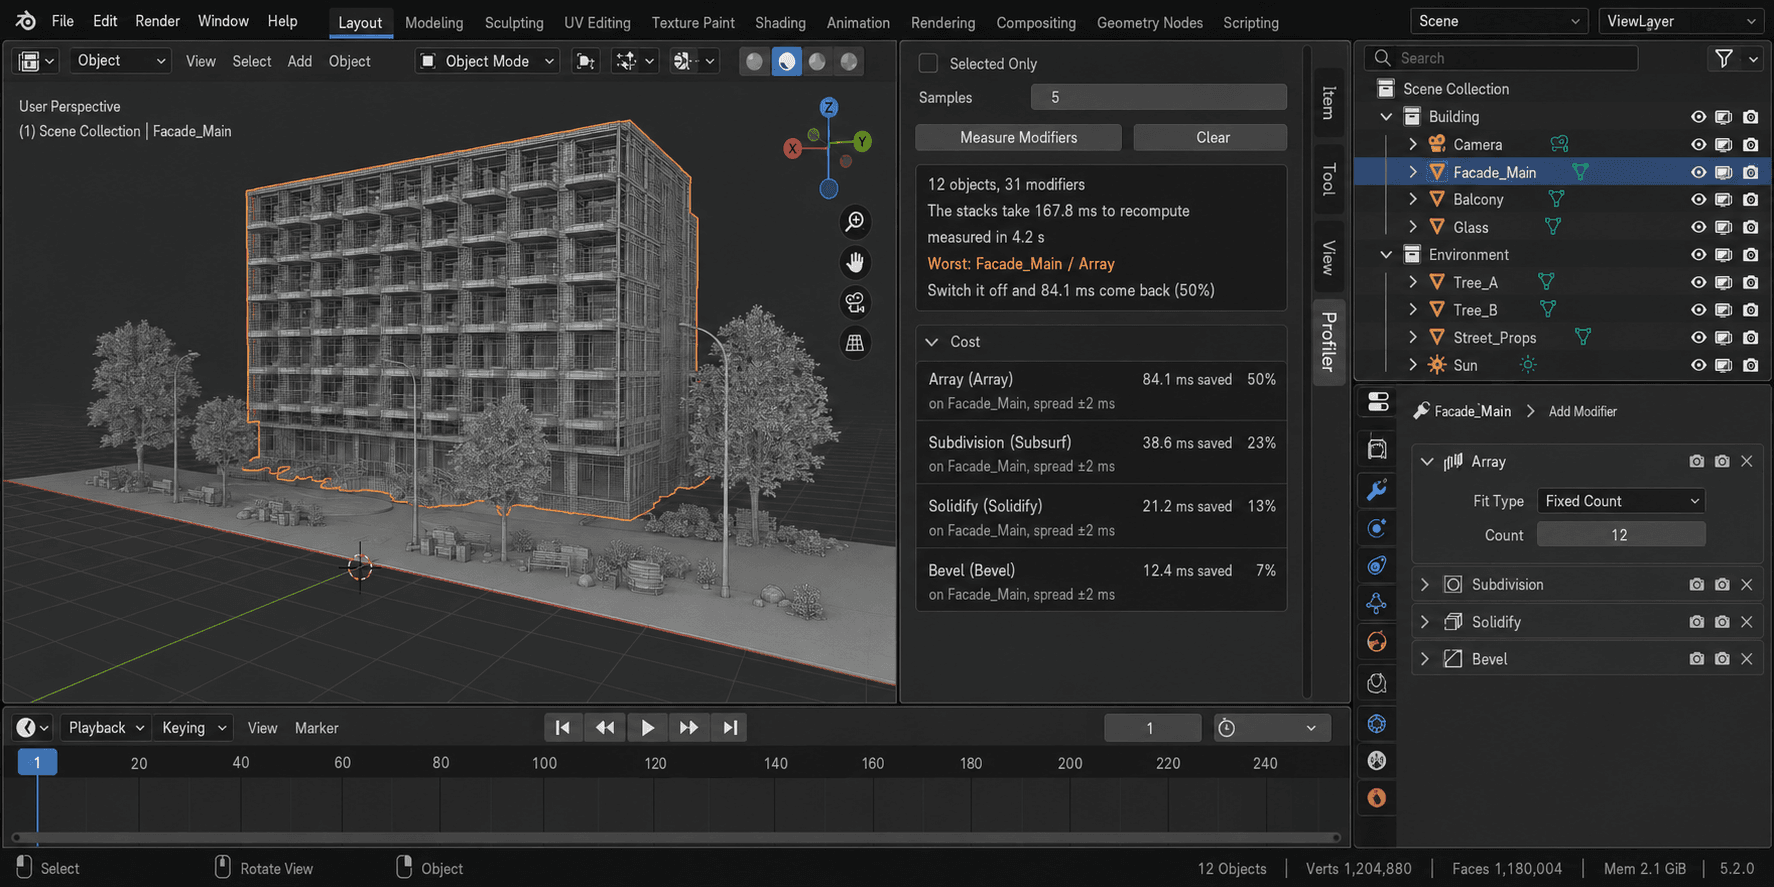1774x887 pixels.
Task: Jump to the last frame in timeline
Action: [731, 728]
